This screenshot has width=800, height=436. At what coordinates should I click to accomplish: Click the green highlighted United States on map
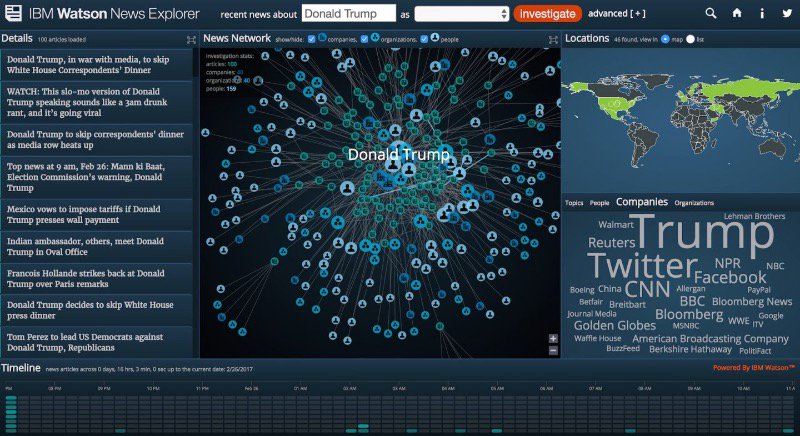(x=618, y=105)
